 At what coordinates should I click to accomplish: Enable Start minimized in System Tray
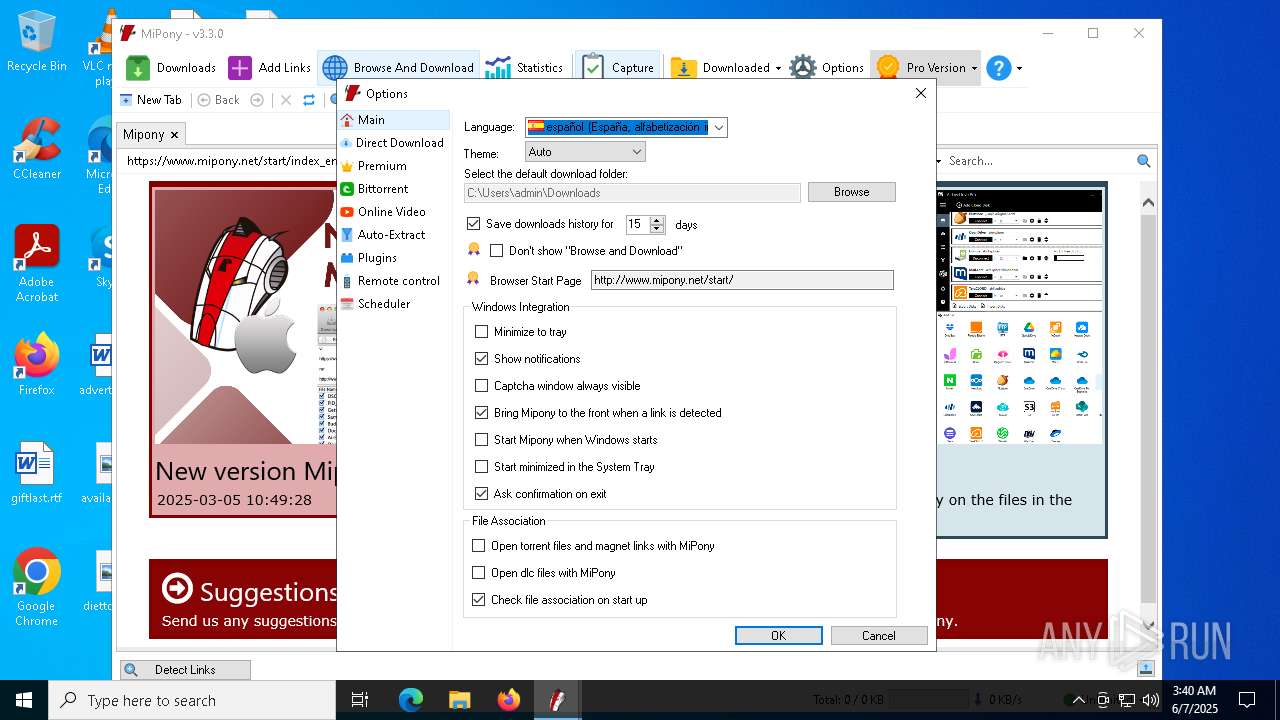(482, 467)
